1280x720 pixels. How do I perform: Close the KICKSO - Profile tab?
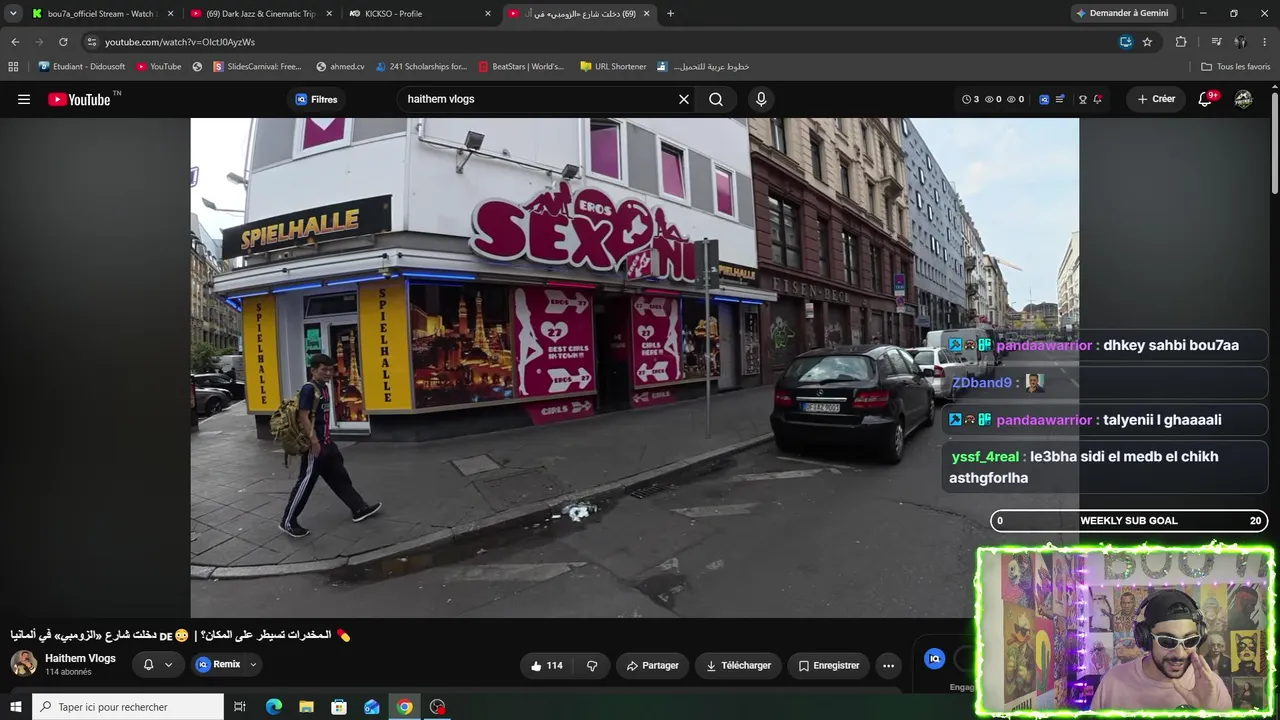point(488,14)
